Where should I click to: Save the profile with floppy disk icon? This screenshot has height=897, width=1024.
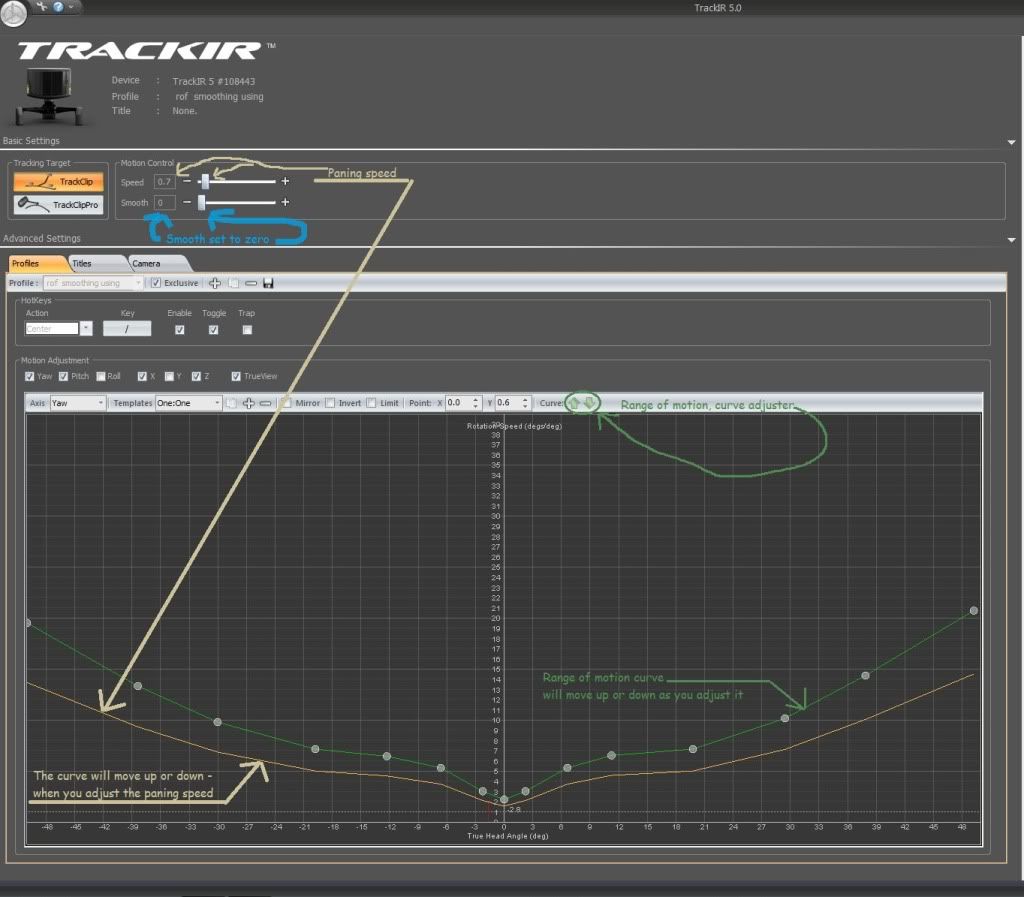(268, 283)
